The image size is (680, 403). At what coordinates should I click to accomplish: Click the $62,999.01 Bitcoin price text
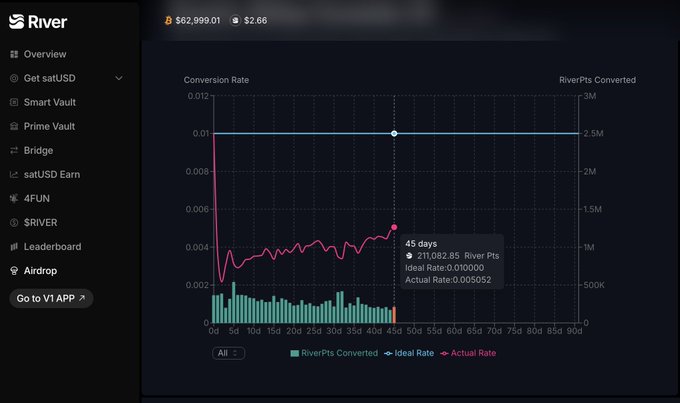(198, 20)
